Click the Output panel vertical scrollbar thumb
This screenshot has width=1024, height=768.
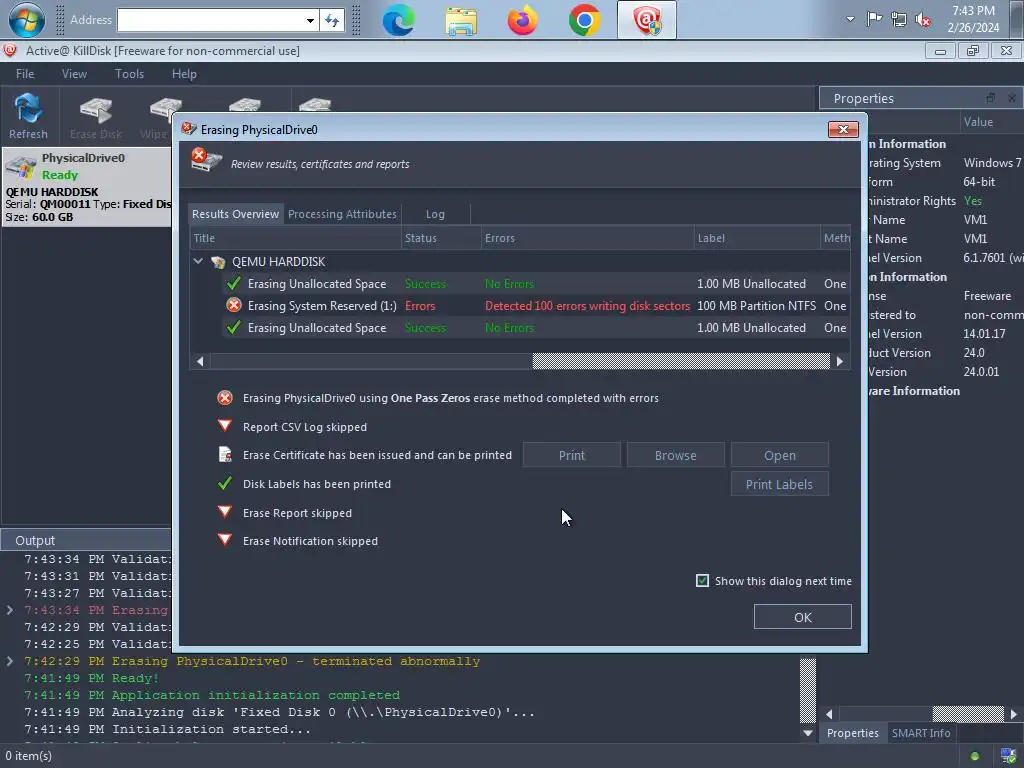[x=808, y=690]
